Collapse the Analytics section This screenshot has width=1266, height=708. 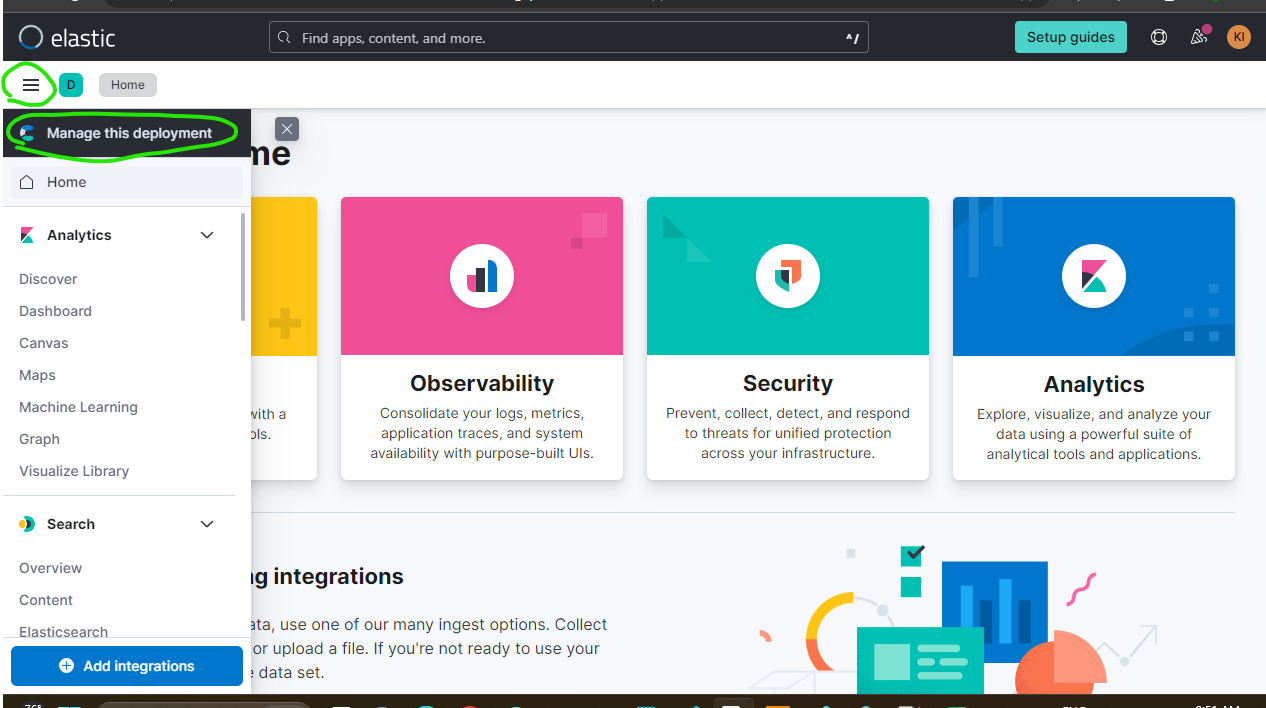coord(207,235)
